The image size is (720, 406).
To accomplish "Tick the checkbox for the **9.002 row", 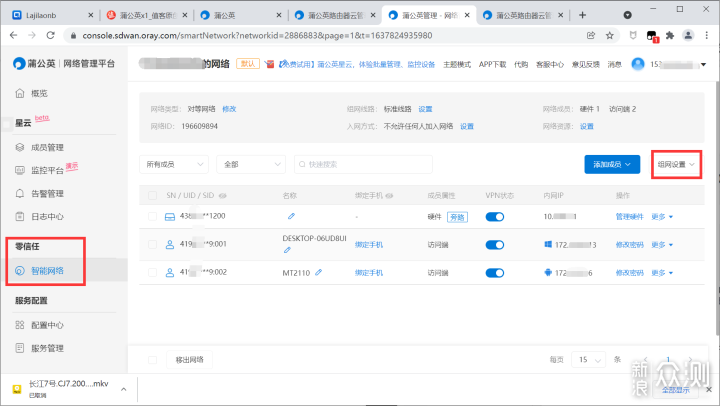I will tap(152, 272).
